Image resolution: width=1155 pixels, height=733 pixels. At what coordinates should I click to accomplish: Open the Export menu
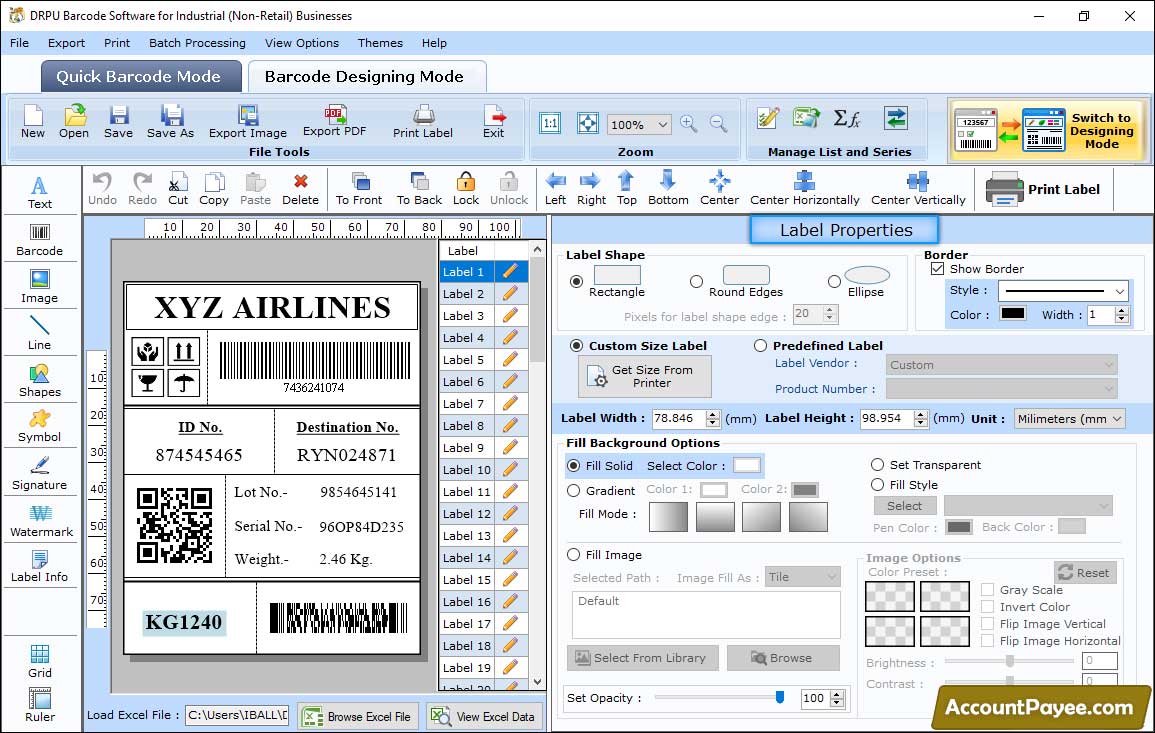click(66, 43)
